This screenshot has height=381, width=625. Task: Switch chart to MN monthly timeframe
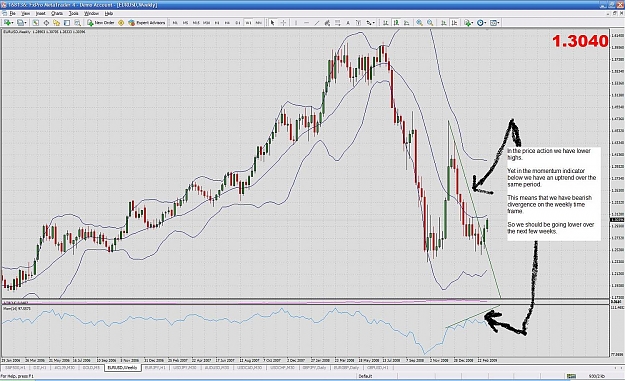(258, 23)
